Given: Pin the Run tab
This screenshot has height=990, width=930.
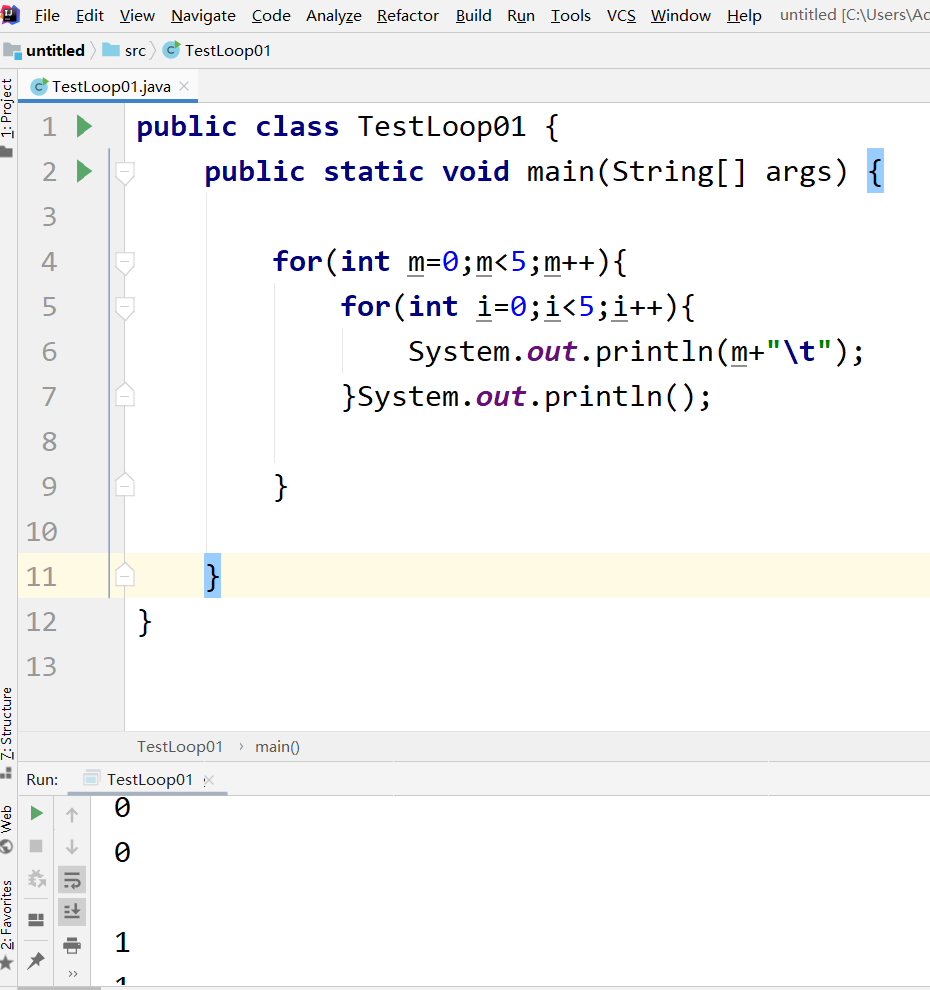Looking at the screenshot, I should point(36,960).
